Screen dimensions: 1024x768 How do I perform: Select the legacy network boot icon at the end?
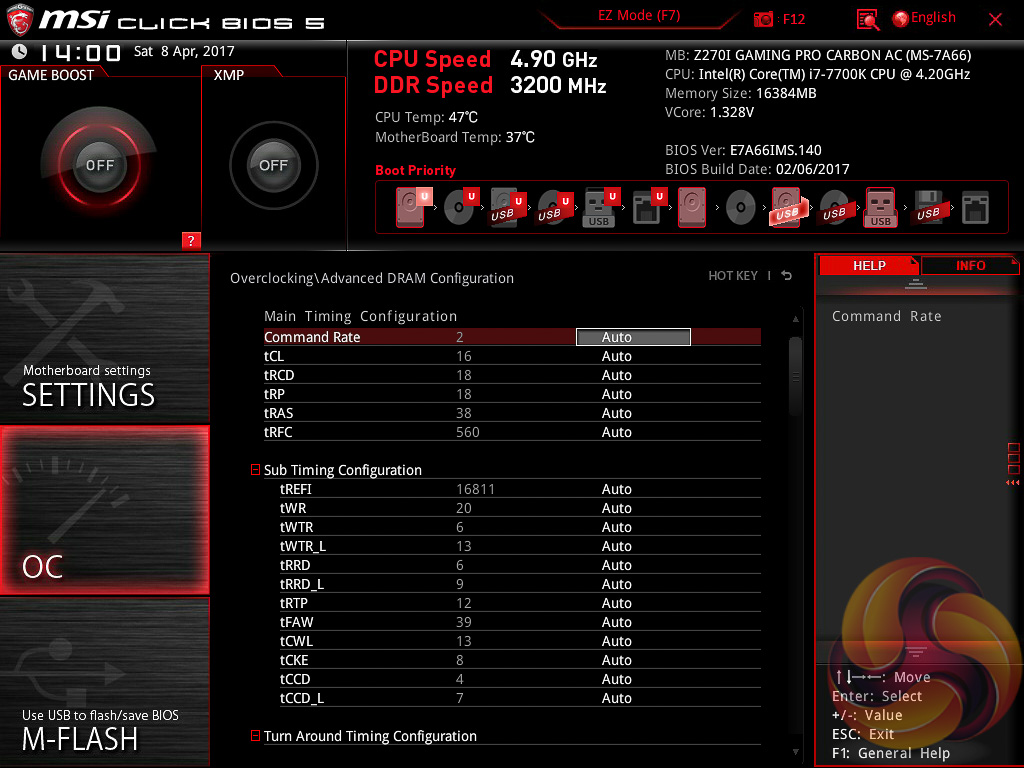click(976, 208)
